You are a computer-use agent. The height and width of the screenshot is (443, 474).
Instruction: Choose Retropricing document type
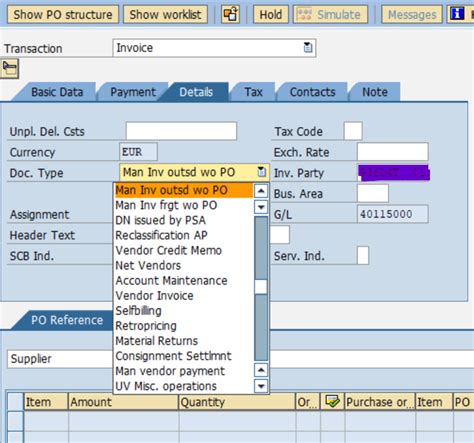[183, 326]
